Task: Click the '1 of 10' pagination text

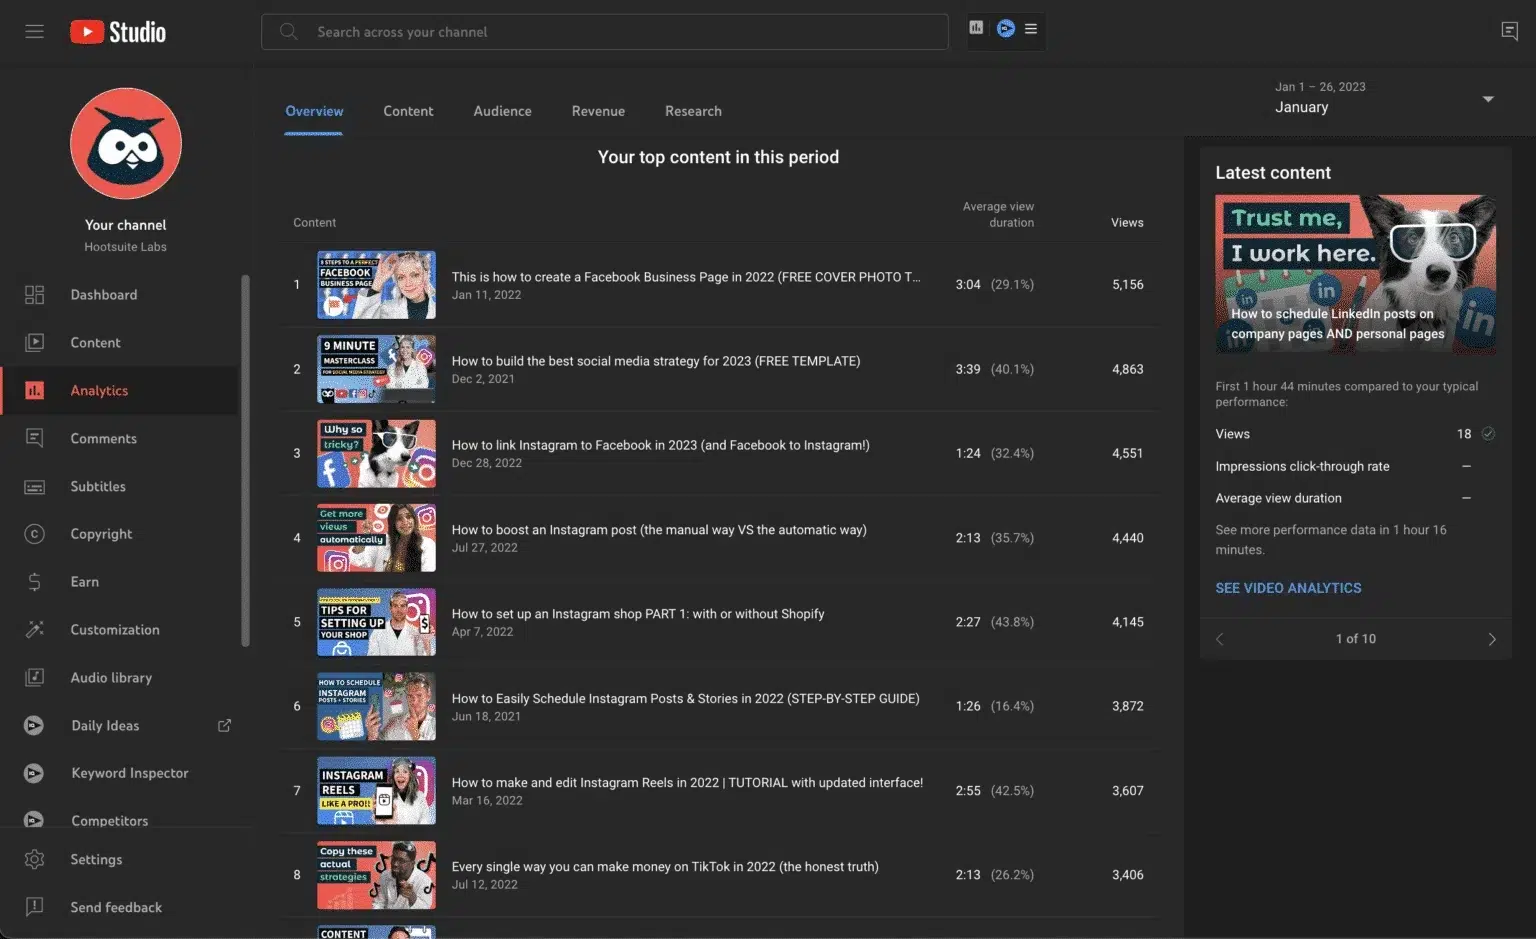Action: pos(1356,639)
